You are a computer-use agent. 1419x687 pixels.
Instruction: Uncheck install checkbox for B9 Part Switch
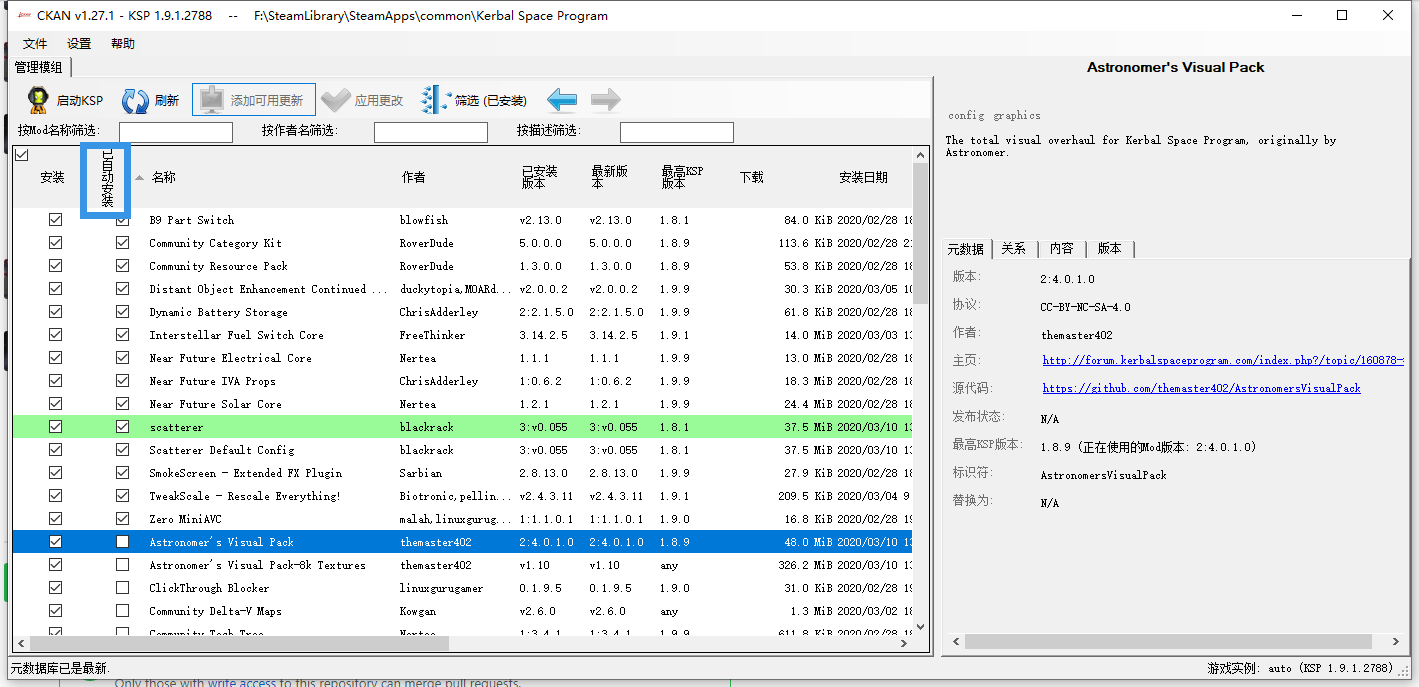click(55, 220)
